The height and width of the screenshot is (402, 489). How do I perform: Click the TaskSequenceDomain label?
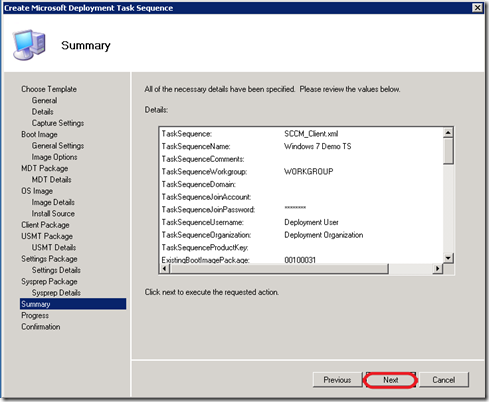click(x=199, y=184)
